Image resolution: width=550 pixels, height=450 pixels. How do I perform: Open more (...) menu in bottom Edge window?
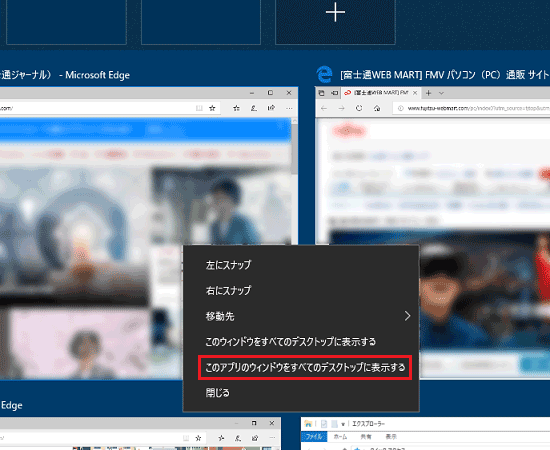point(272,438)
